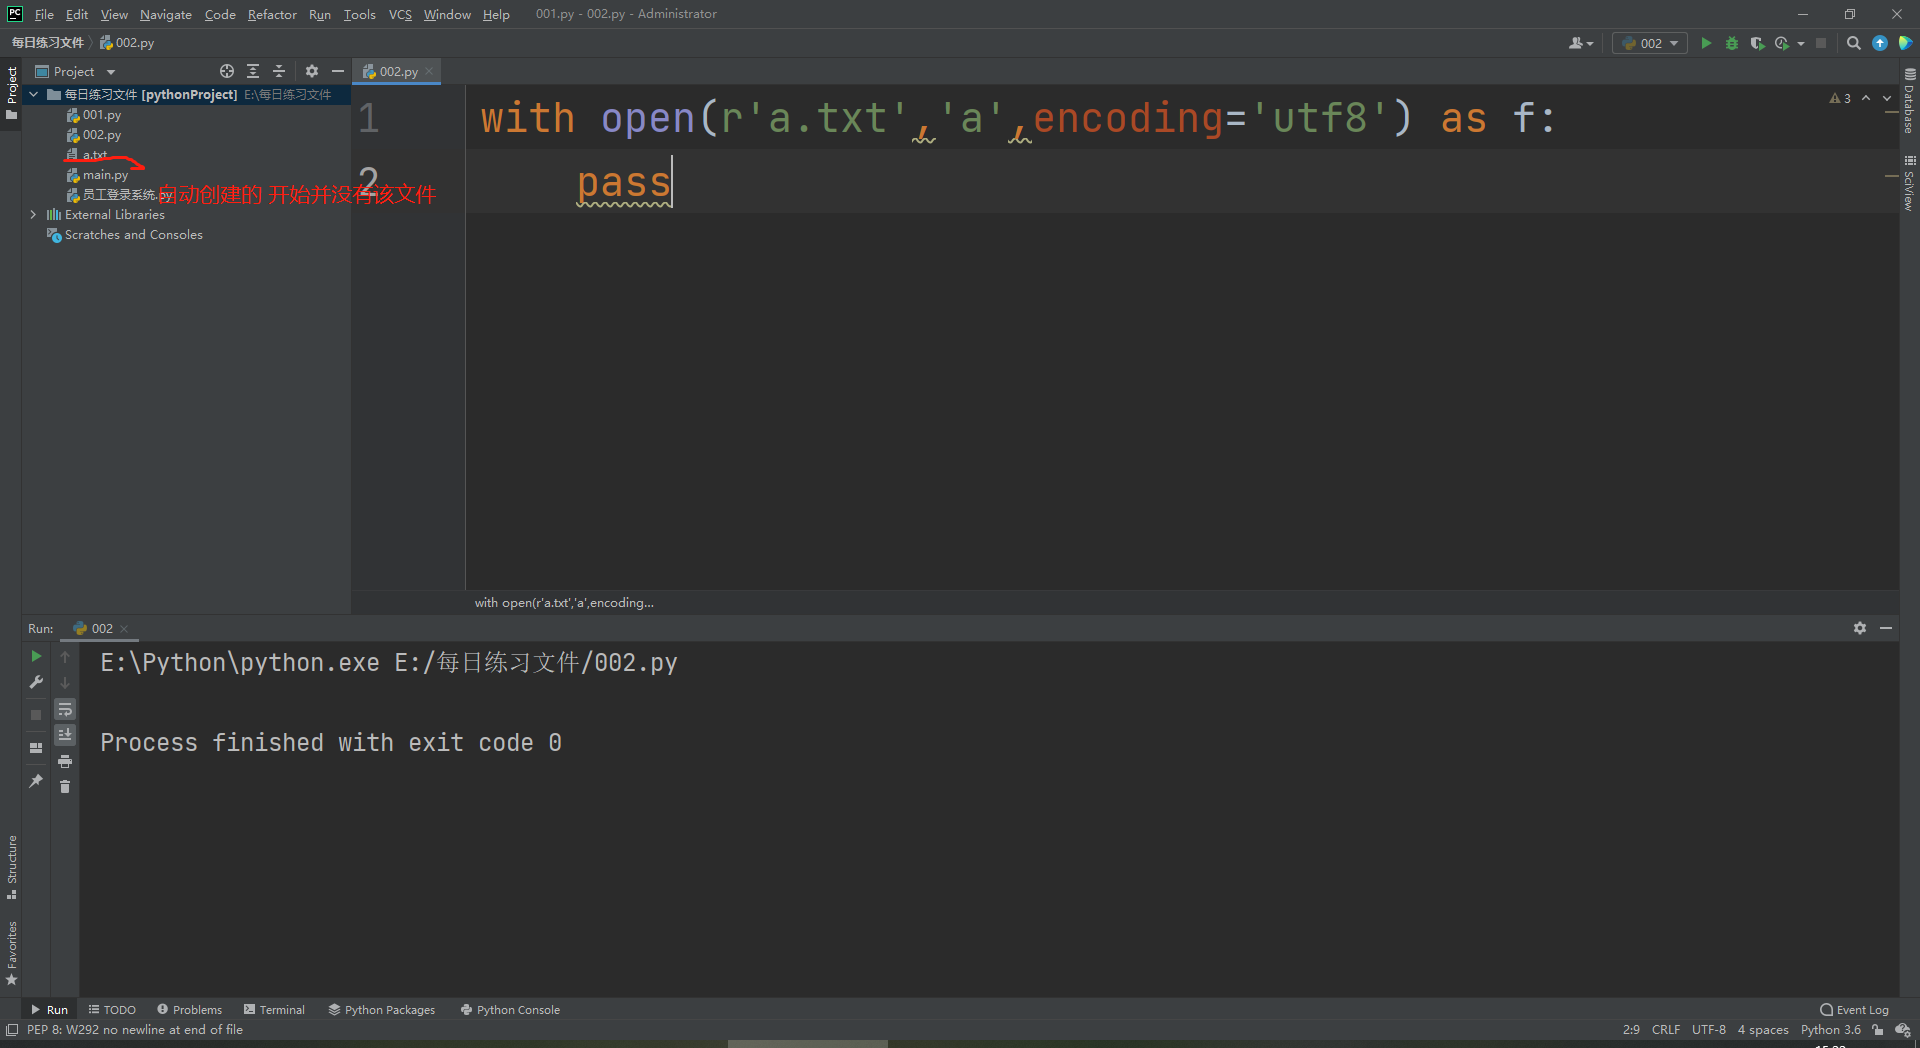Collapse the 每日练习文件 project root node
This screenshot has width=1920, height=1048.
(34, 95)
